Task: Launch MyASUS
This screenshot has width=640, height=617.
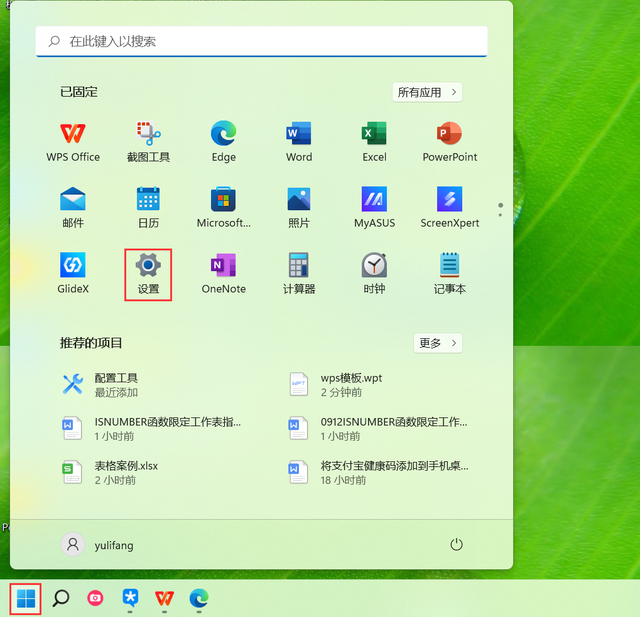Action: [x=374, y=208]
